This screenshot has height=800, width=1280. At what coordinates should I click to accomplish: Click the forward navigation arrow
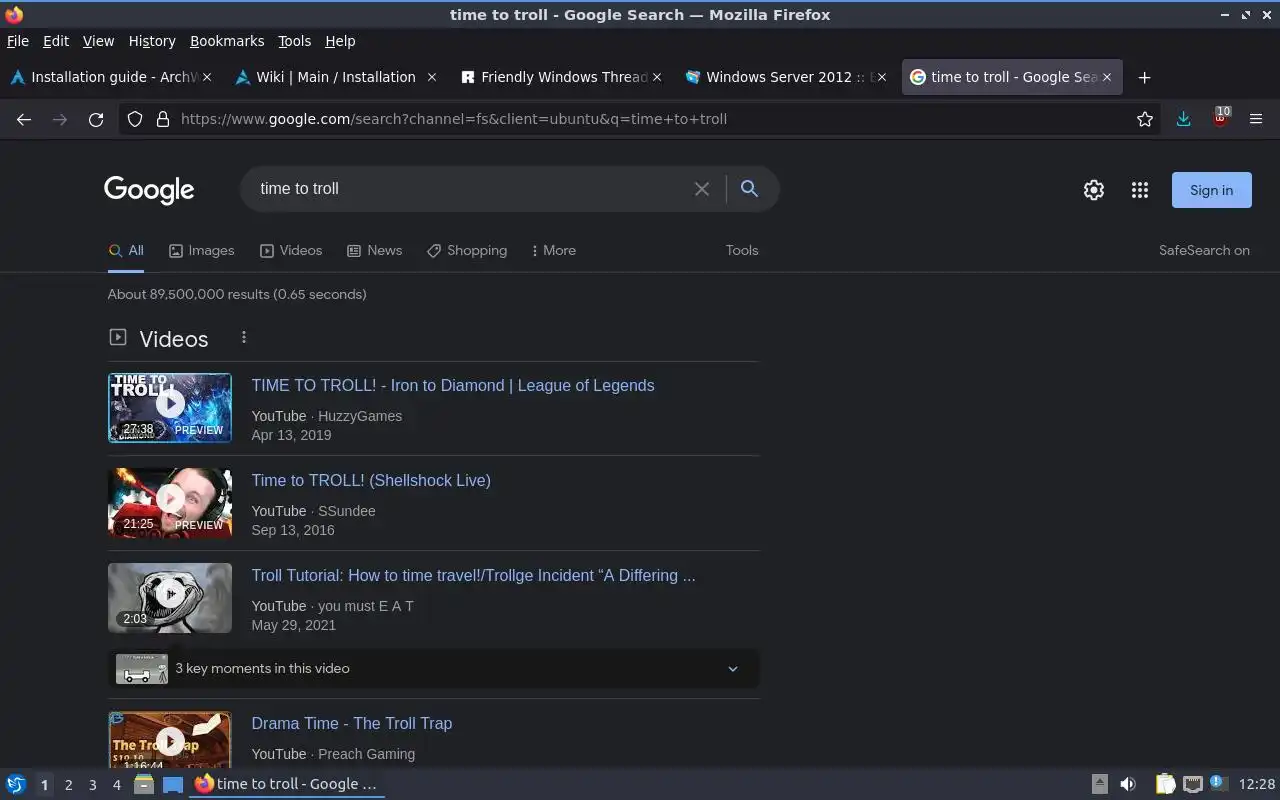[60, 119]
